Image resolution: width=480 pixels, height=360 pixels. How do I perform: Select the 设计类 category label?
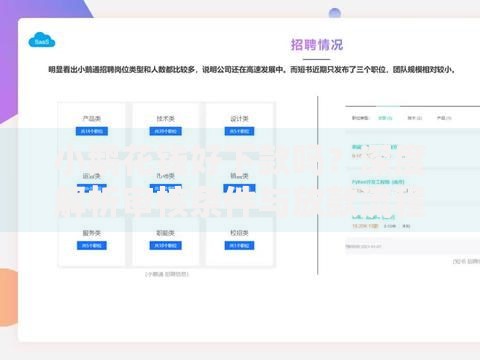pos(239,118)
